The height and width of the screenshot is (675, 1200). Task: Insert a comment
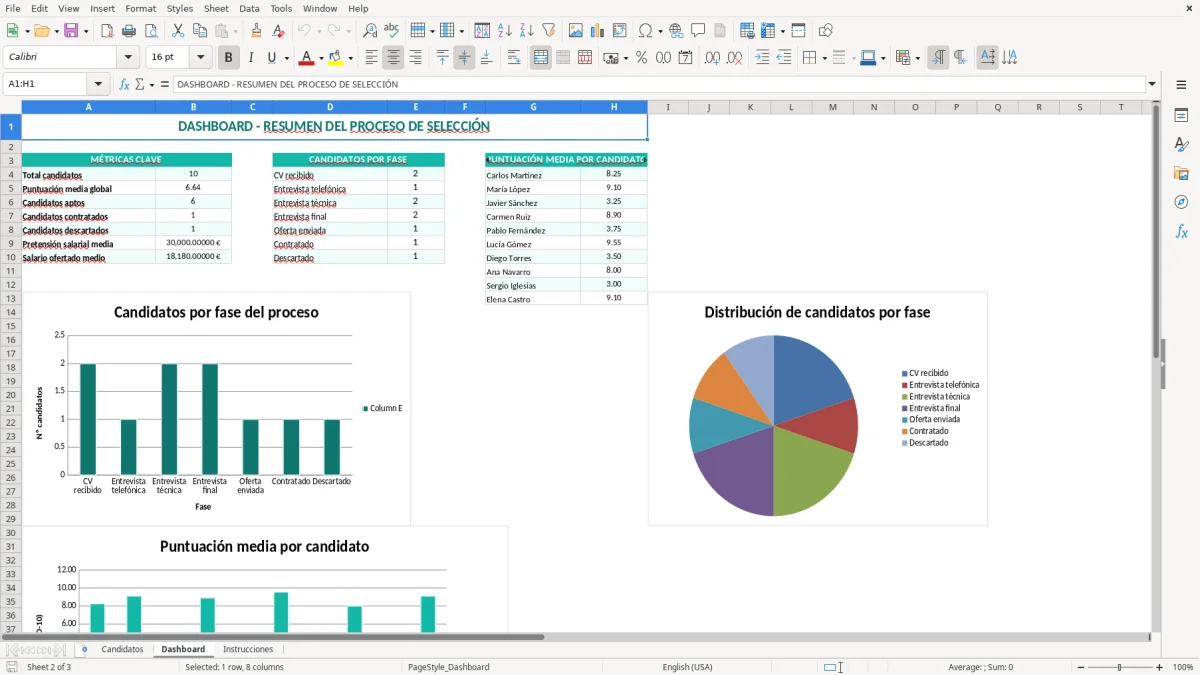coord(698,31)
